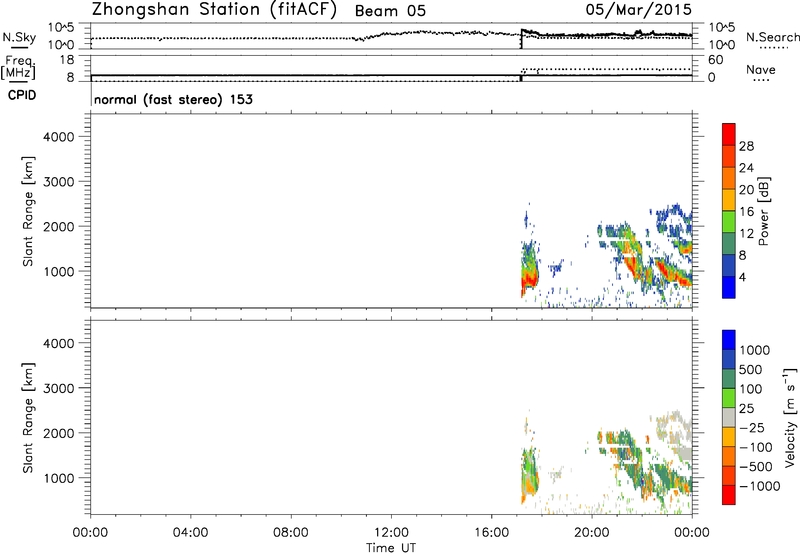Click the 'Freq. [MHz]' axis label
This screenshot has height=554, width=800.
pyautogui.click(x=18, y=67)
